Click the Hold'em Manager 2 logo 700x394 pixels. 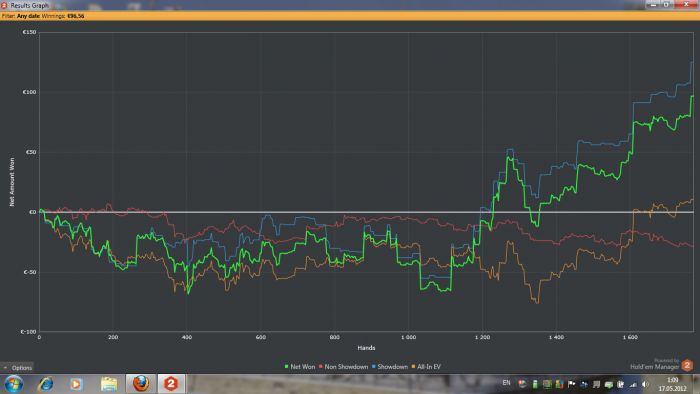(688, 365)
